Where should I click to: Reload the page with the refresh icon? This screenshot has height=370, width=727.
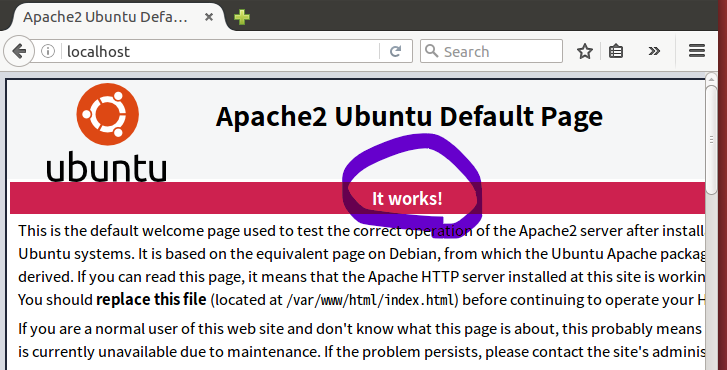pos(395,51)
